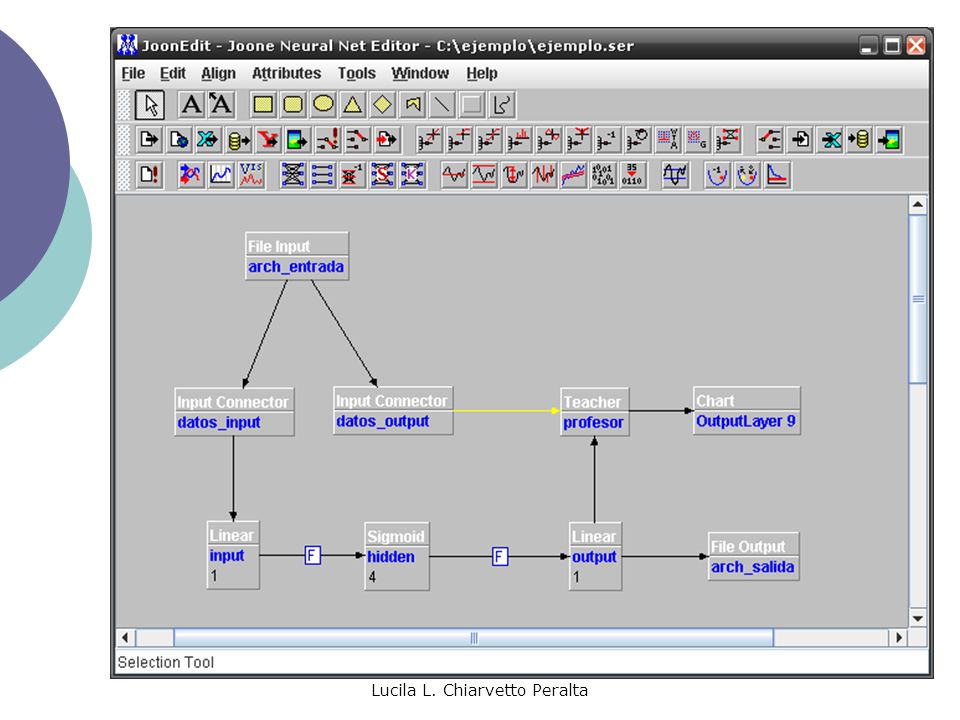960x720 pixels.
Task: Click the VIS chart icon
Action: click(250, 175)
